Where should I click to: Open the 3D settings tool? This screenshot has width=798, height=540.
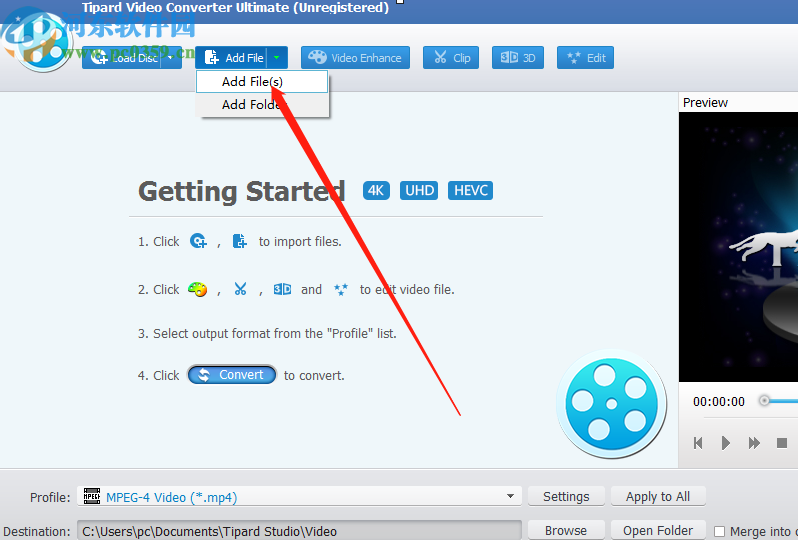pos(518,58)
